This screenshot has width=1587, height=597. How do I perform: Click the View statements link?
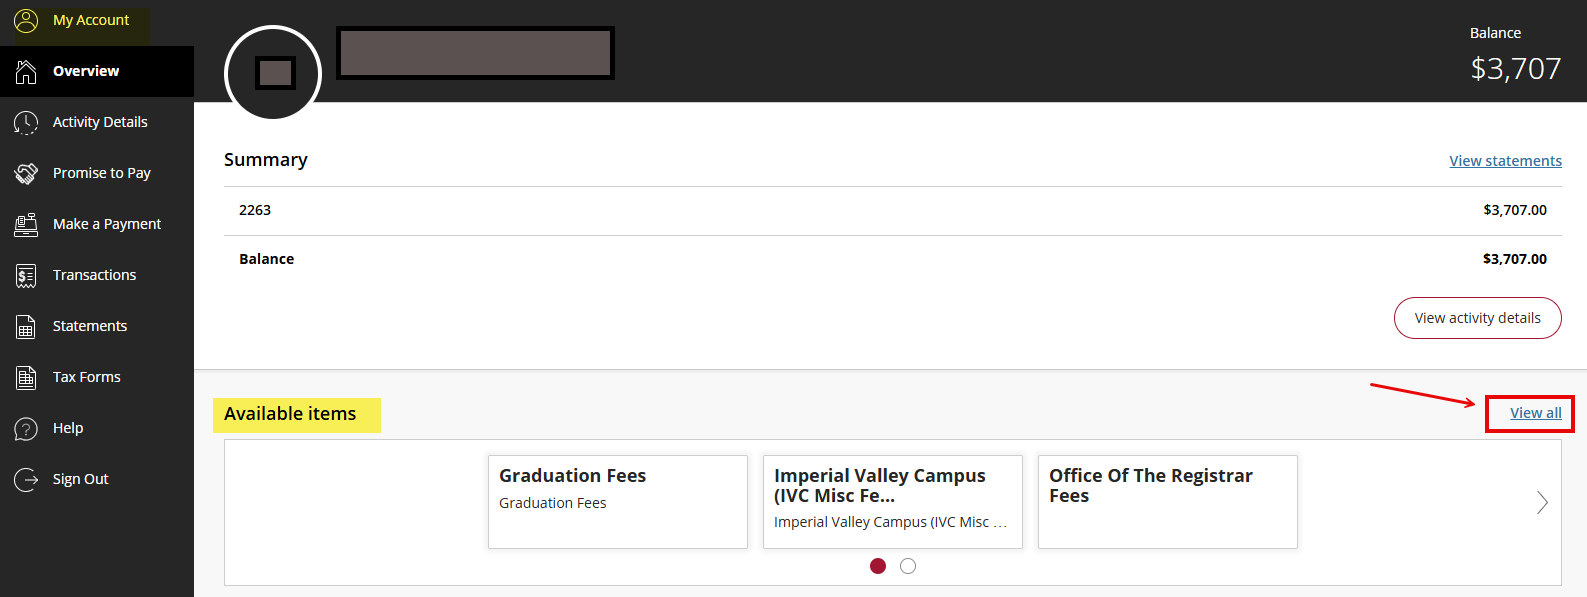point(1505,161)
